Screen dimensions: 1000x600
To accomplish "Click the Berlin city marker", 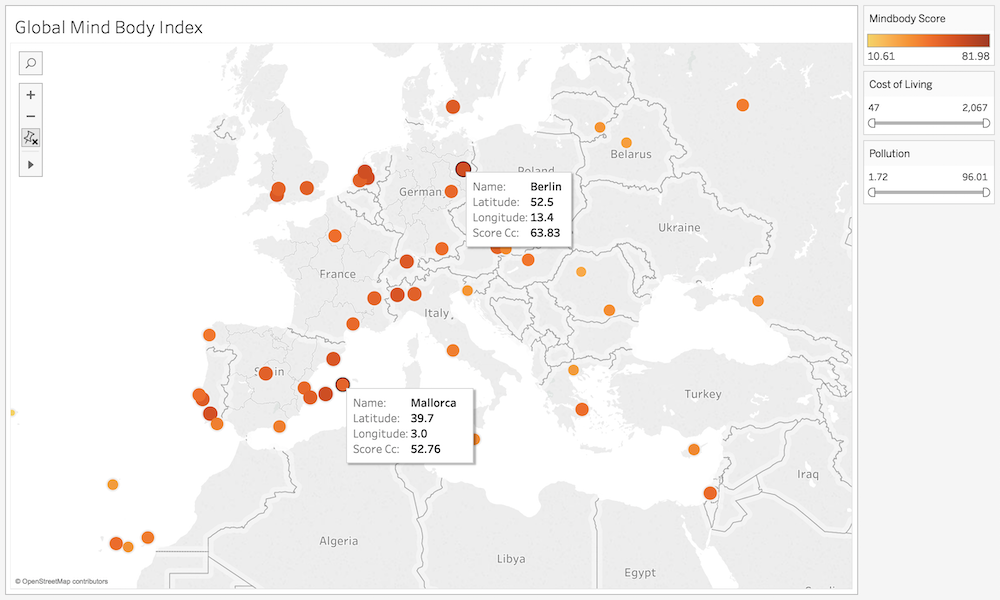I will 462,170.
